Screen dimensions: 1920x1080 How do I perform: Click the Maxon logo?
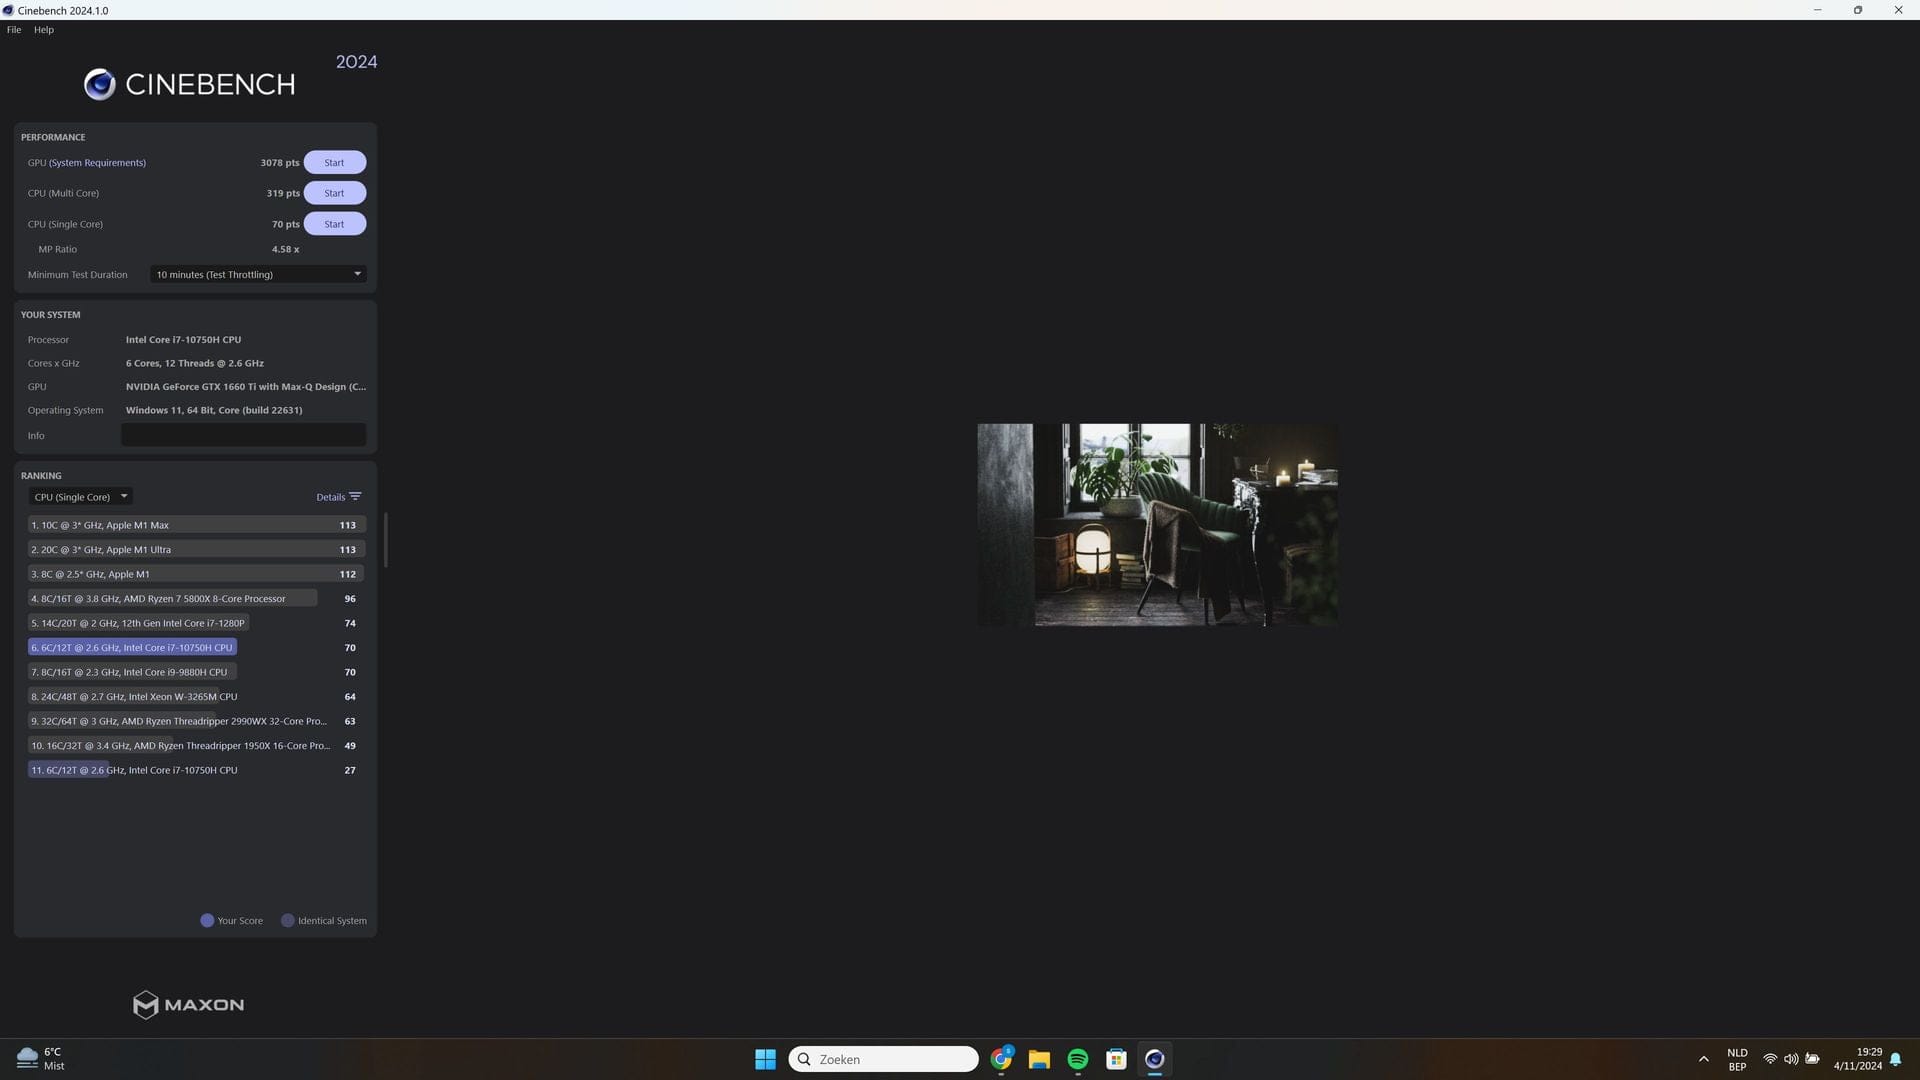(x=188, y=1004)
